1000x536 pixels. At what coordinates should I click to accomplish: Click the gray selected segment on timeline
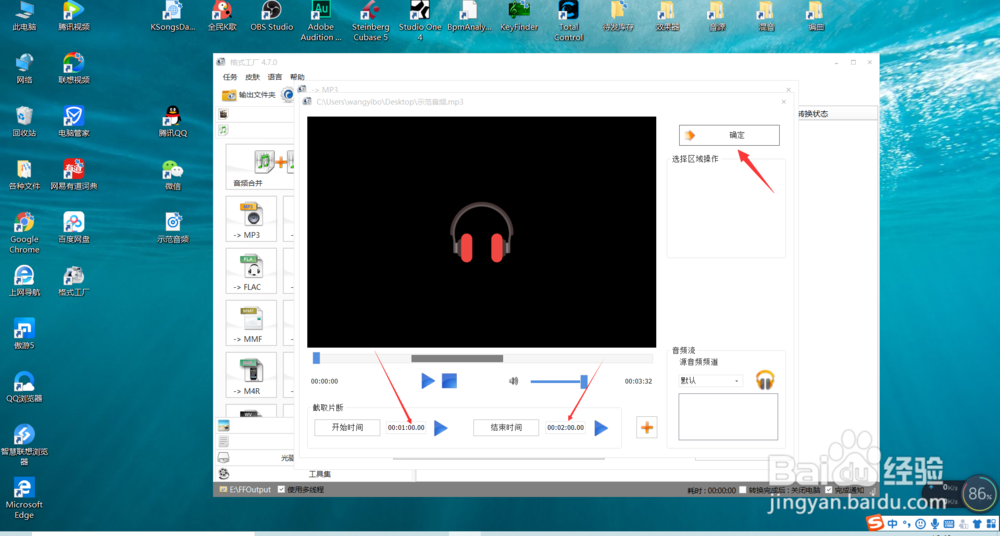point(457,358)
